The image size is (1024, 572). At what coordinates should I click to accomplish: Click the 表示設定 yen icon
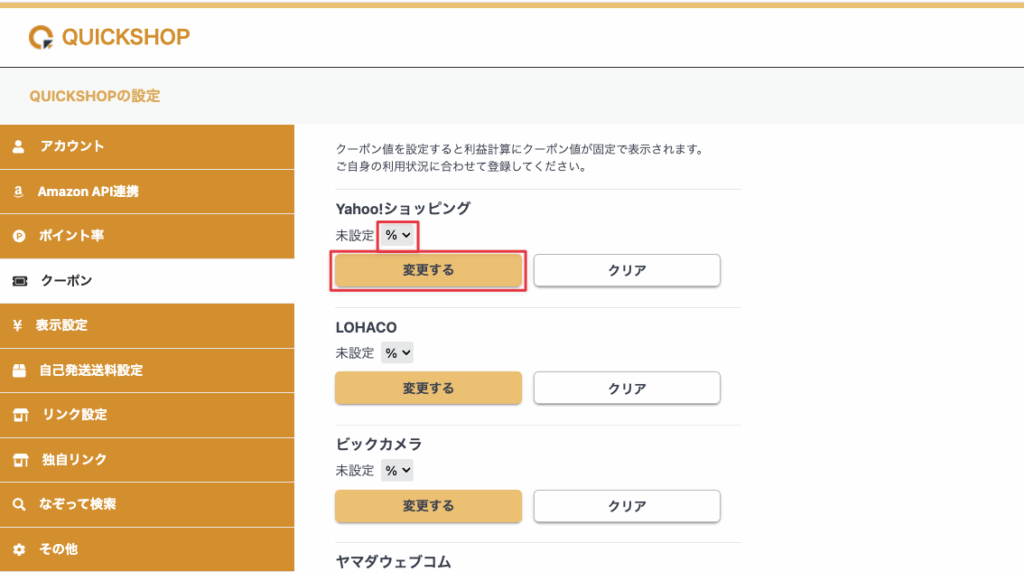click(x=19, y=326)
